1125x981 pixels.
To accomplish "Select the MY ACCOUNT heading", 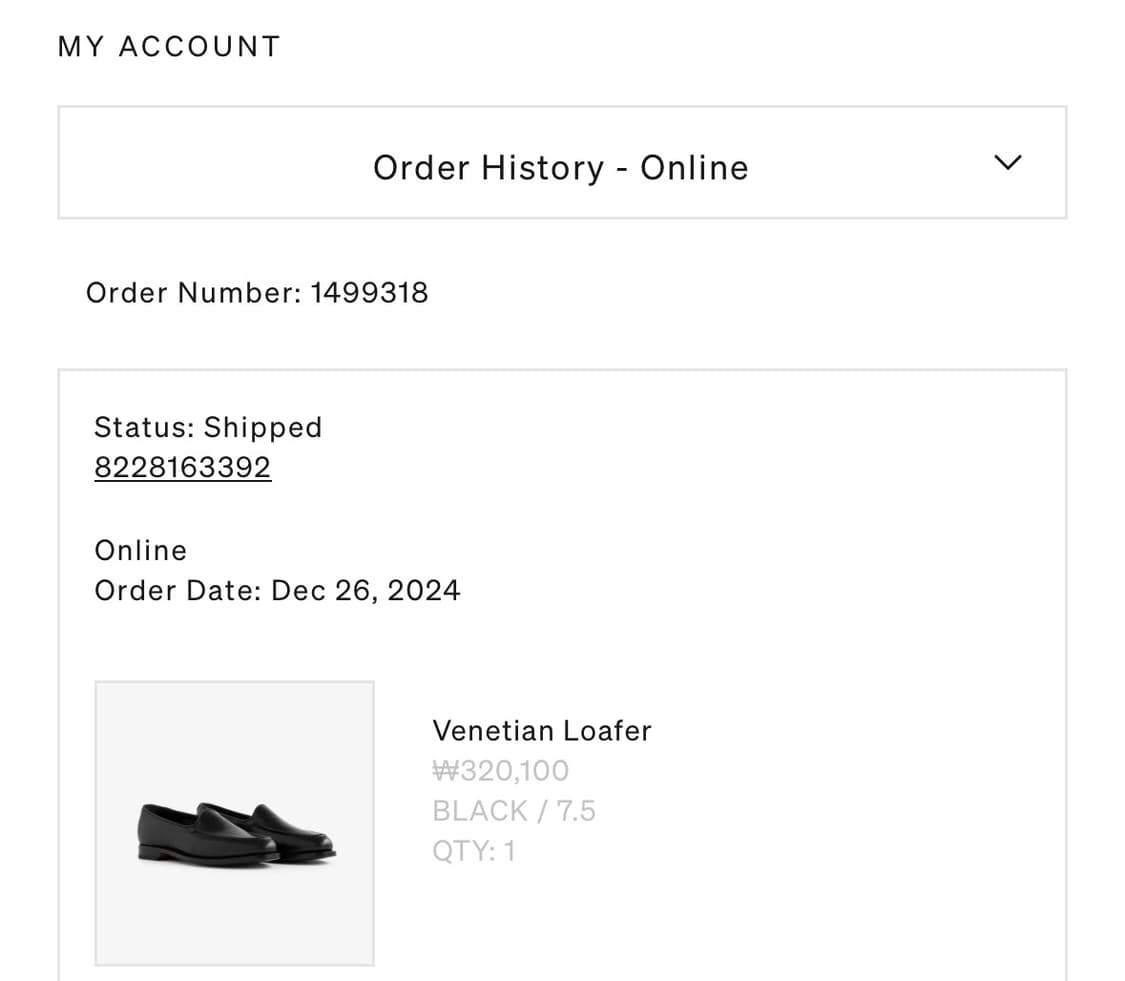I will tap(168, 46).
